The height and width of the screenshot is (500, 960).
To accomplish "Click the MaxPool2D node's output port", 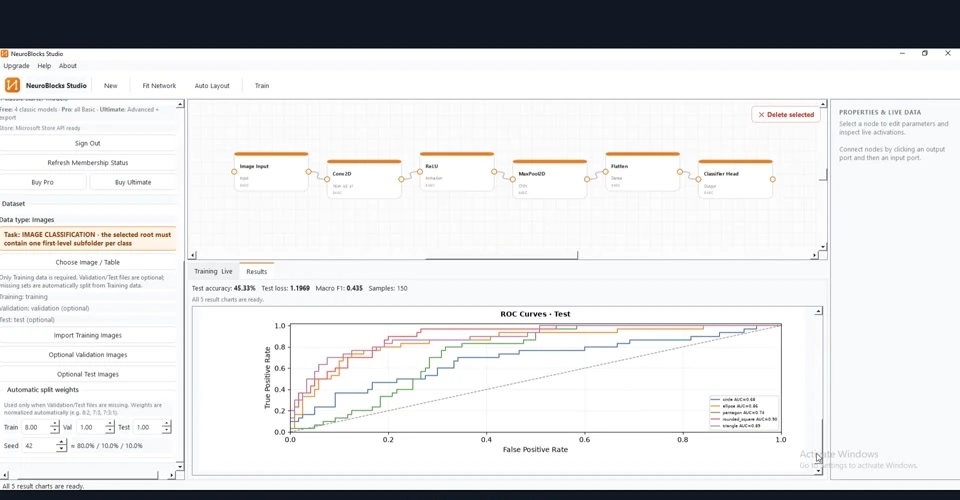I will point(587,179).
